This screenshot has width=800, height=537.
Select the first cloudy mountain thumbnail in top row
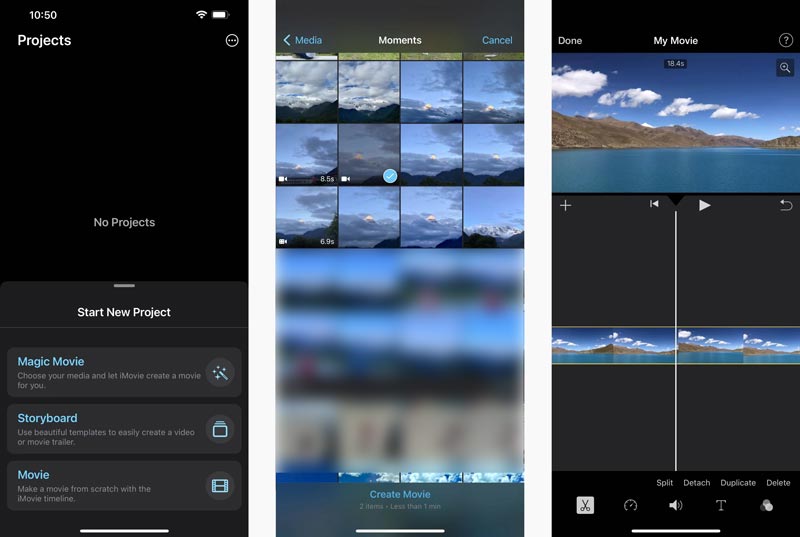307,92
